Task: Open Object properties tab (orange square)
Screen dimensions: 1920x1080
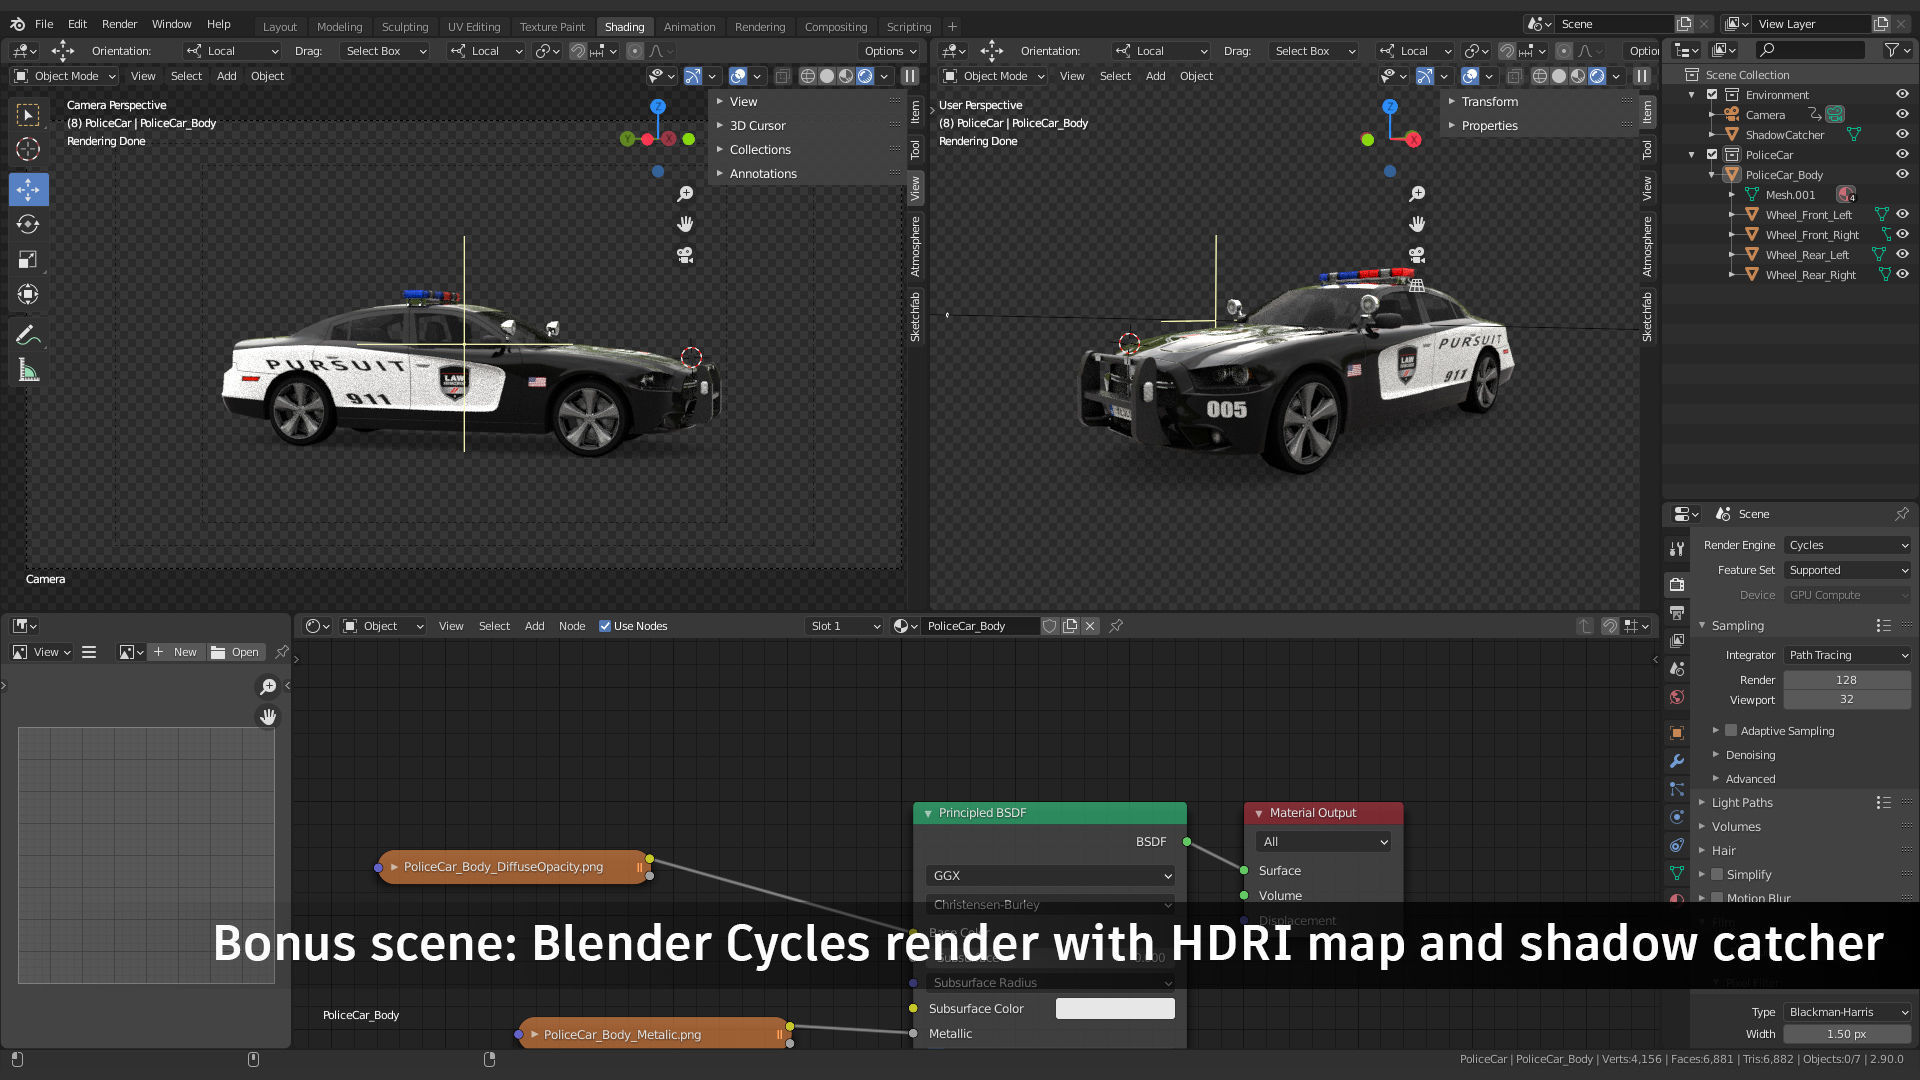Action: tap(1677, 733)
